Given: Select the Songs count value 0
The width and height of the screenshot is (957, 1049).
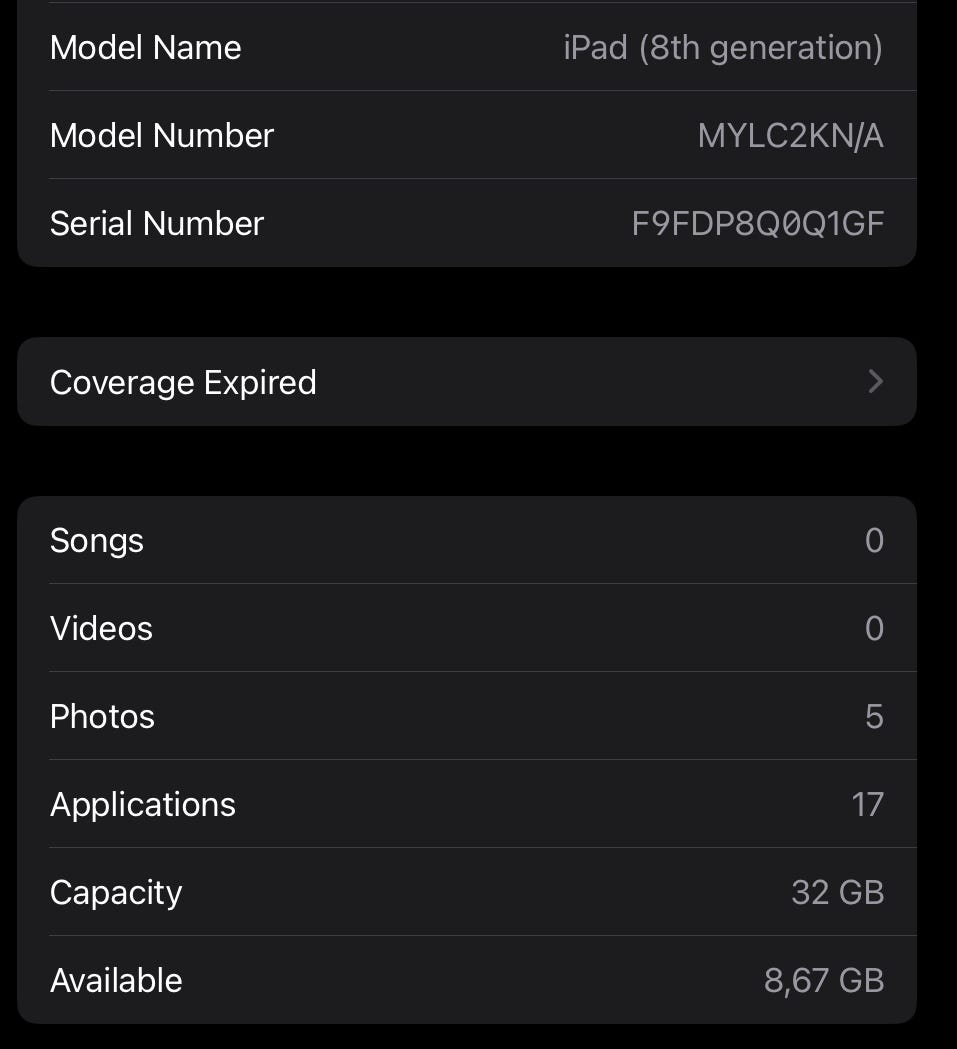Looking at the screenshot, I should 874,540.
